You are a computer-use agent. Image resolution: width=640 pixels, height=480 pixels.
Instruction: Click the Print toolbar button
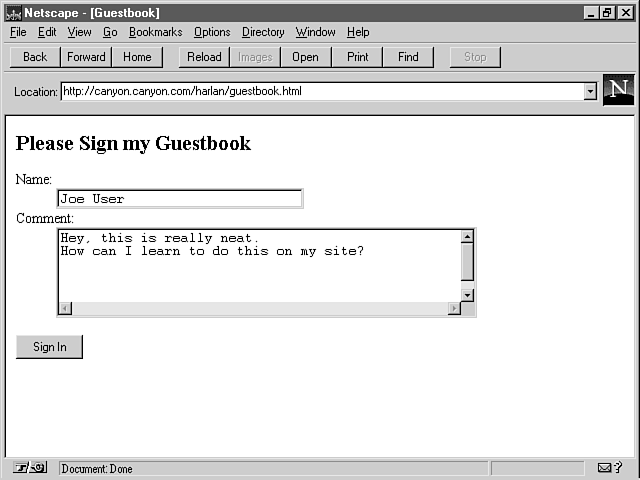pos(357,57)
